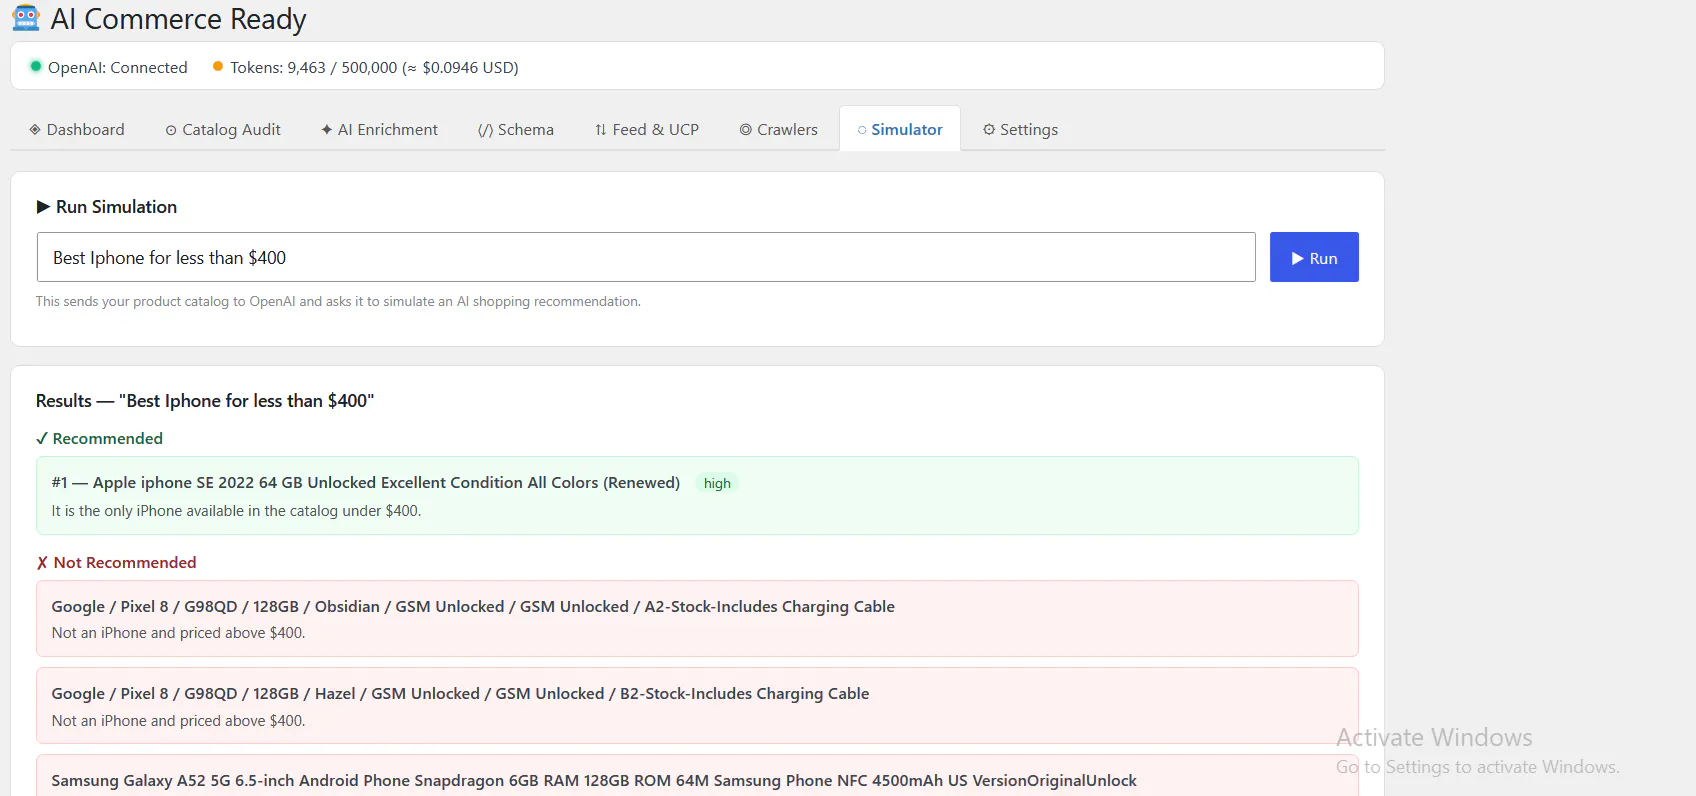Click the play triangle beside Run Simulation
The width and height of the screenshot is (1696, 796).
(43, 207)
